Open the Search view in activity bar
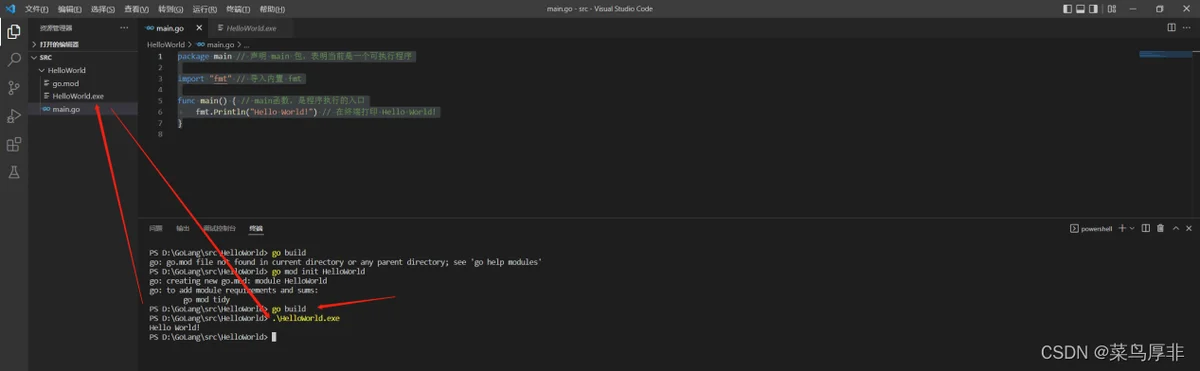This screenshot has height=371, width=1200. 14,60
